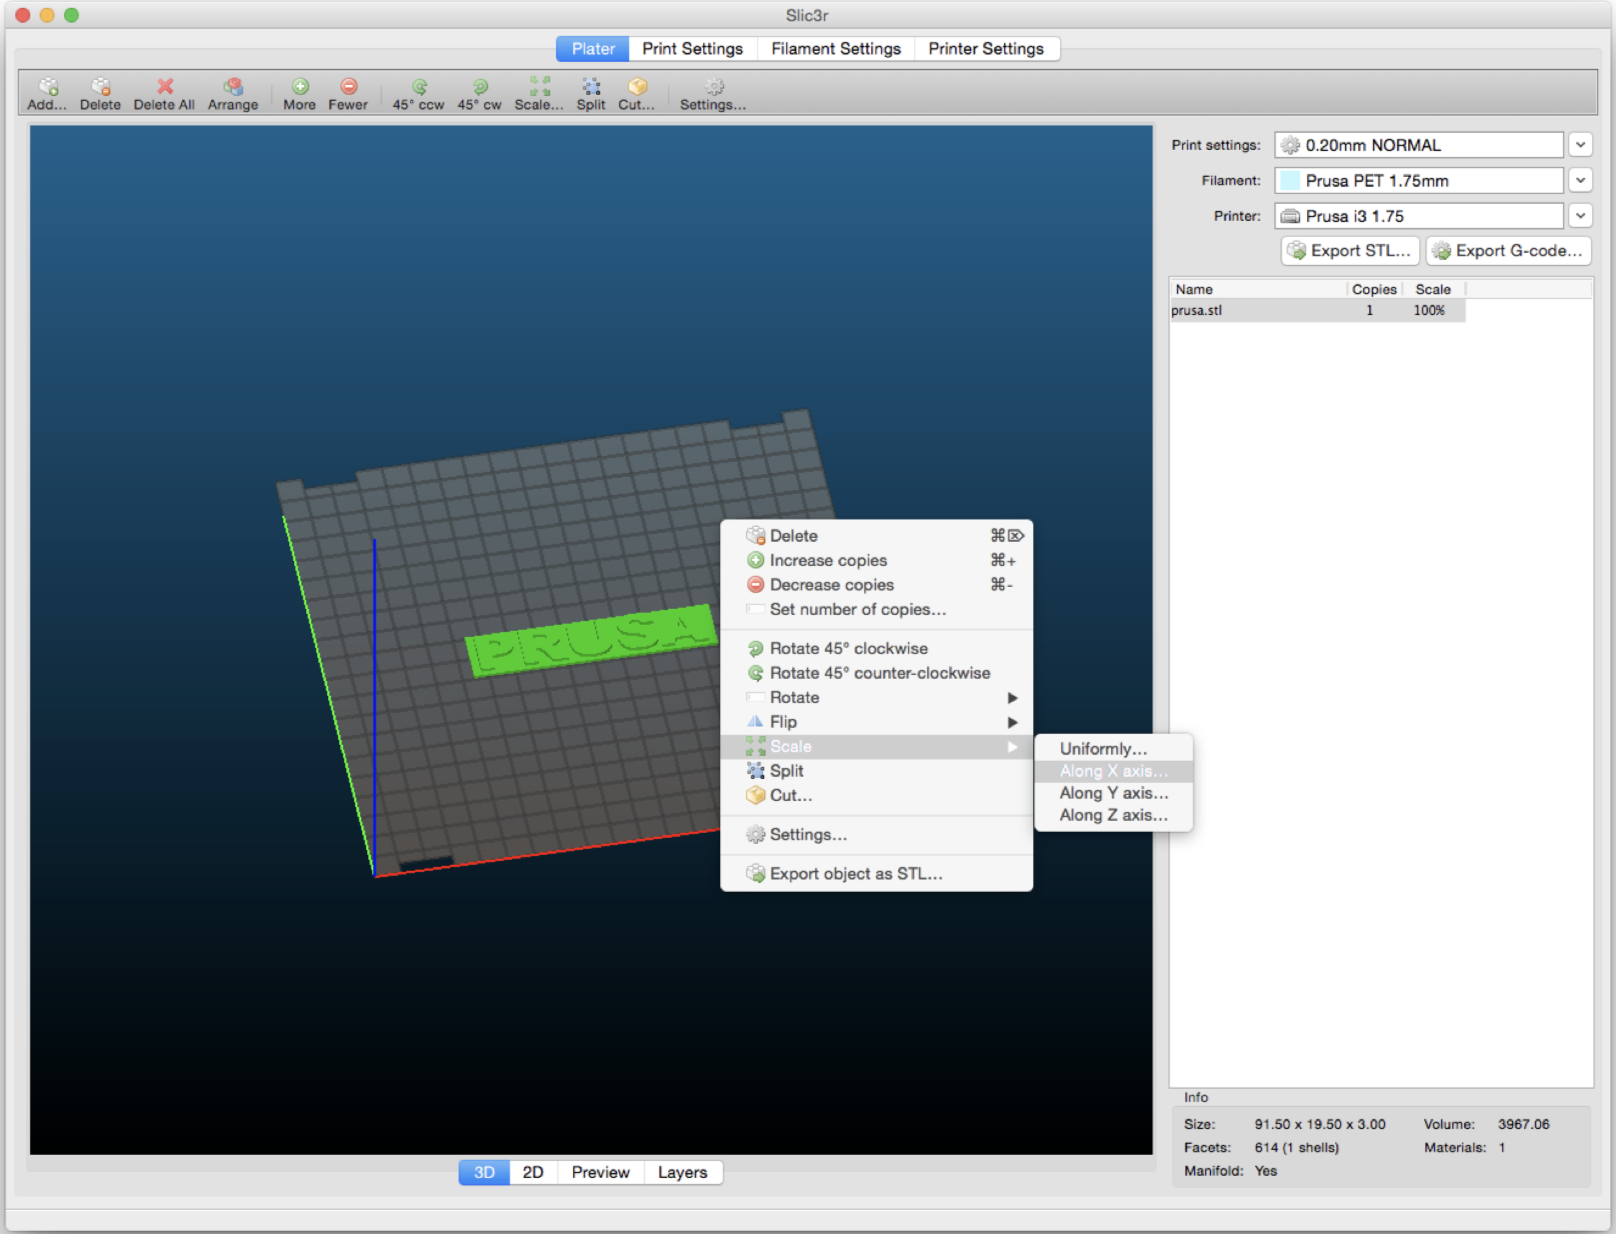Click the Copies column header

coord(1374,289)
